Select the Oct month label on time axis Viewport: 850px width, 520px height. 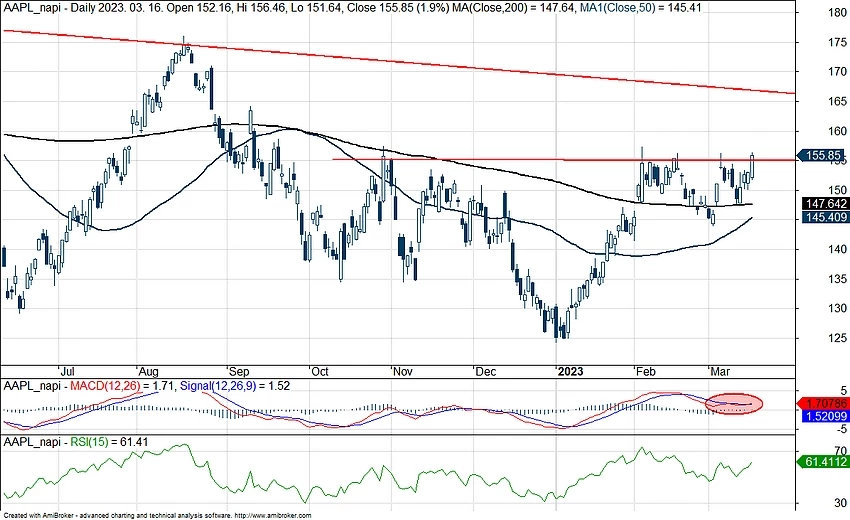point(320,372)
